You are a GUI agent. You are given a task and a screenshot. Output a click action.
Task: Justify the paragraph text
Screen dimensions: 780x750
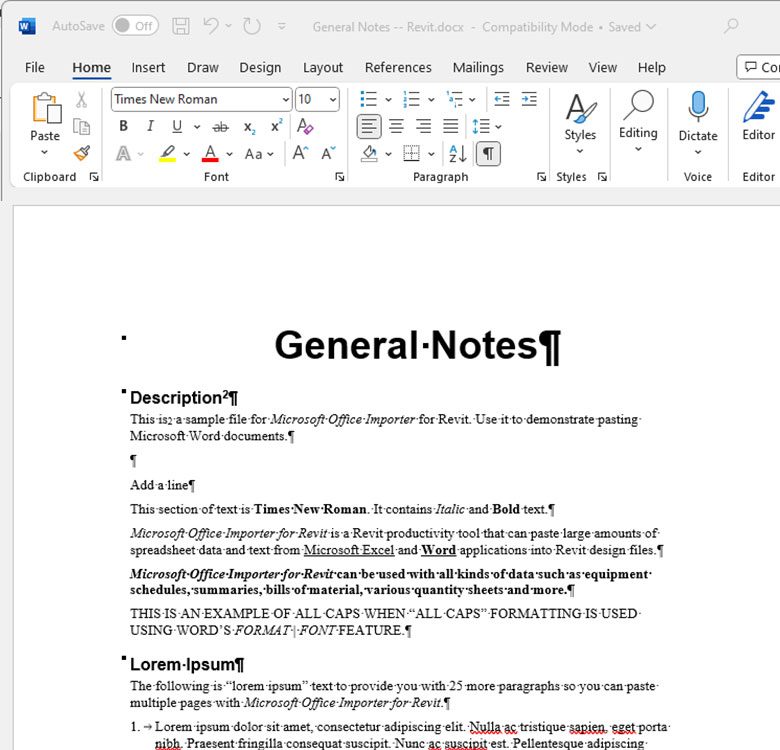click(451, 126)
